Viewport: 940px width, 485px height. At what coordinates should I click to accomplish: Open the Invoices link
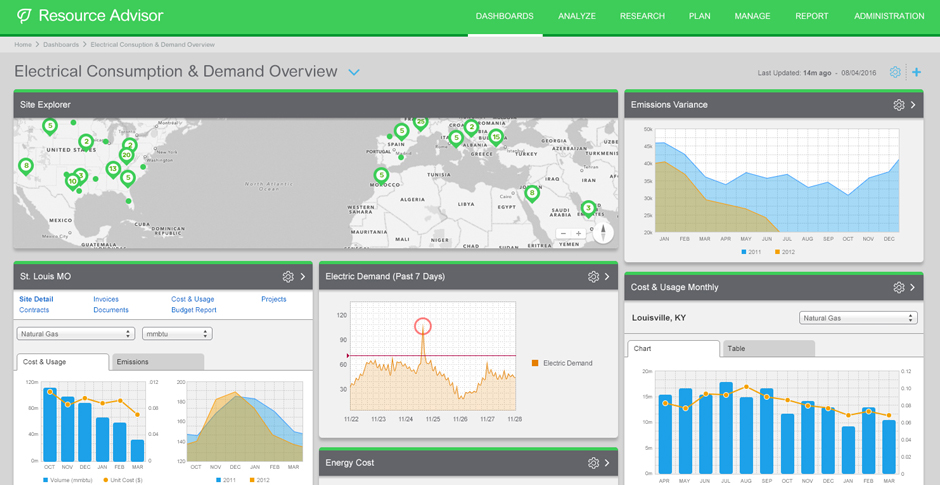106,299
